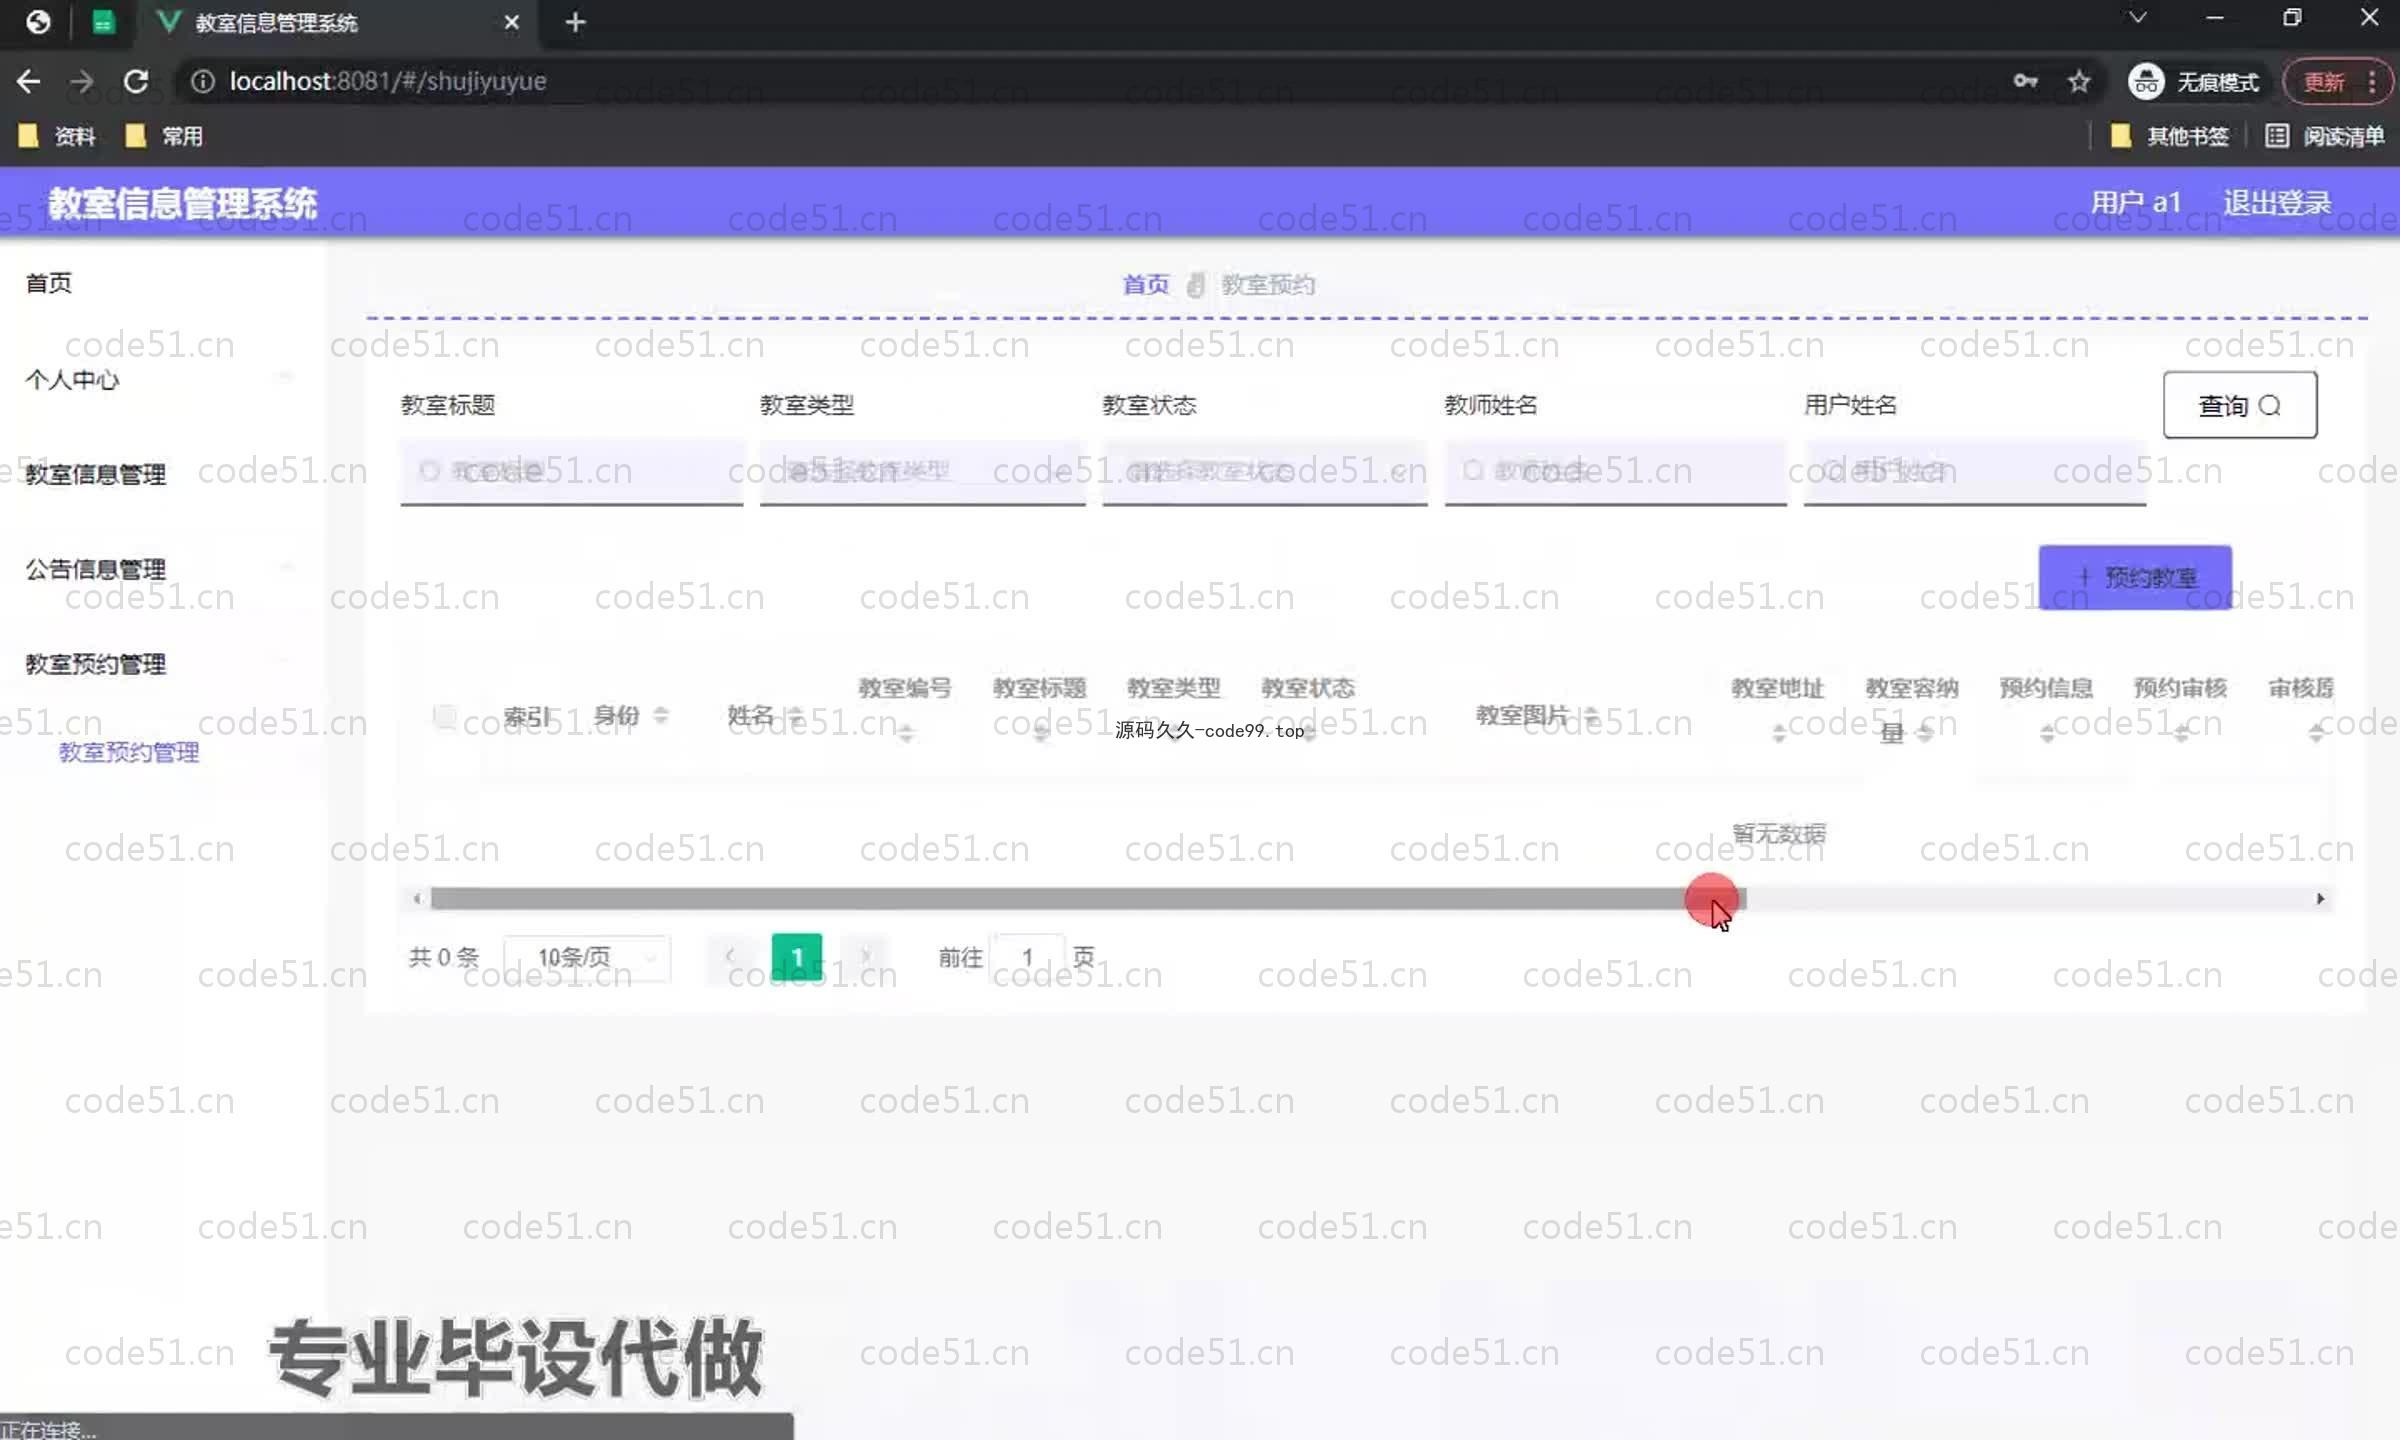Select the 教室预约管理 submenu item

[129, 752]
